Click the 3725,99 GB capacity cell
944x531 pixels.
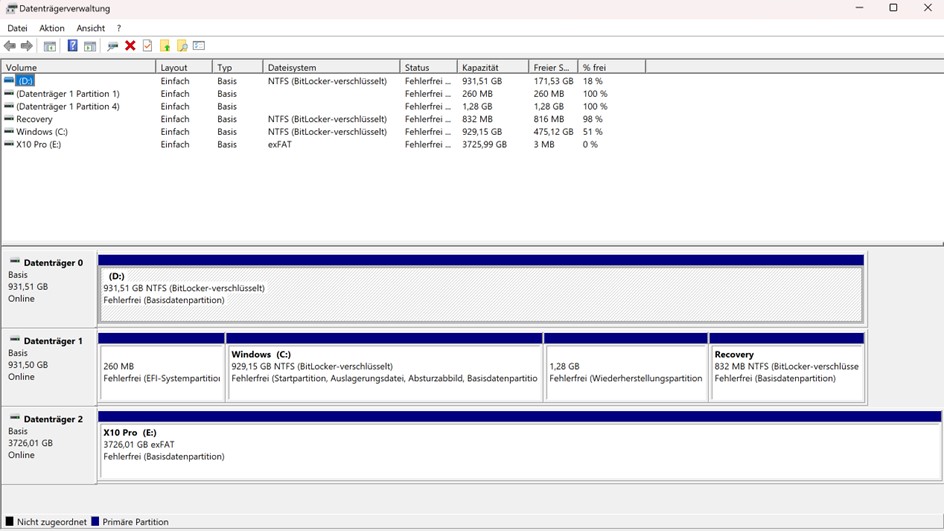[x=485, y=144]
